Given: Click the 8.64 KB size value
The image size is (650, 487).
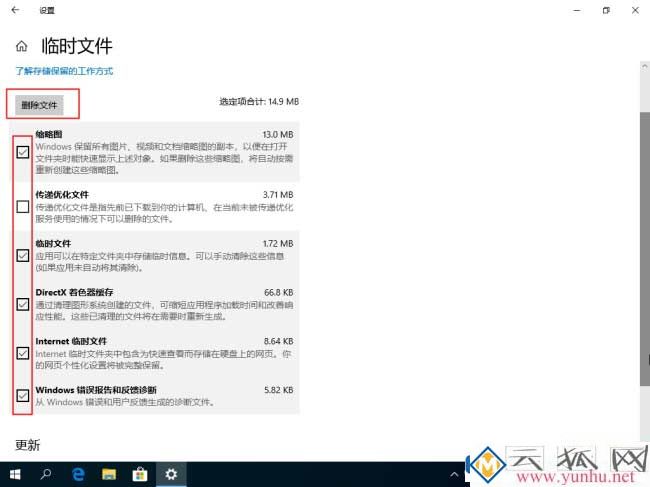Looking at the screenshot, I should 279,342.
